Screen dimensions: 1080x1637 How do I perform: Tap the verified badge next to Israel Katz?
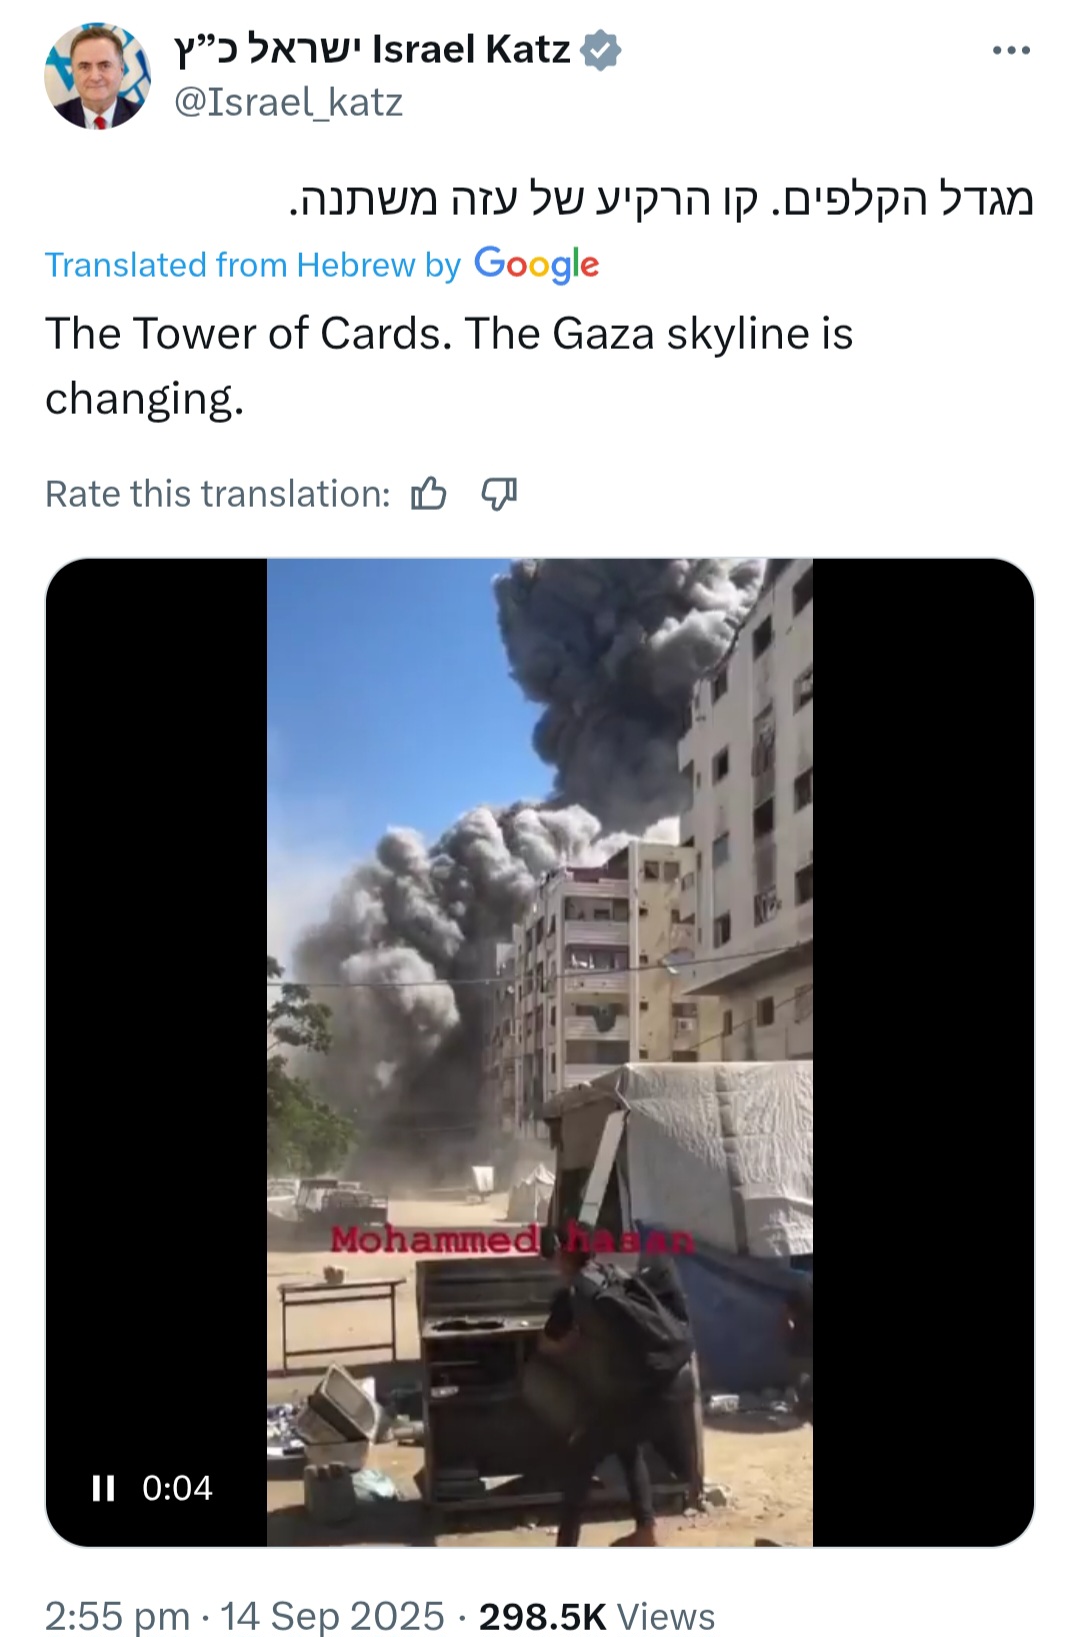coord(601,50)
